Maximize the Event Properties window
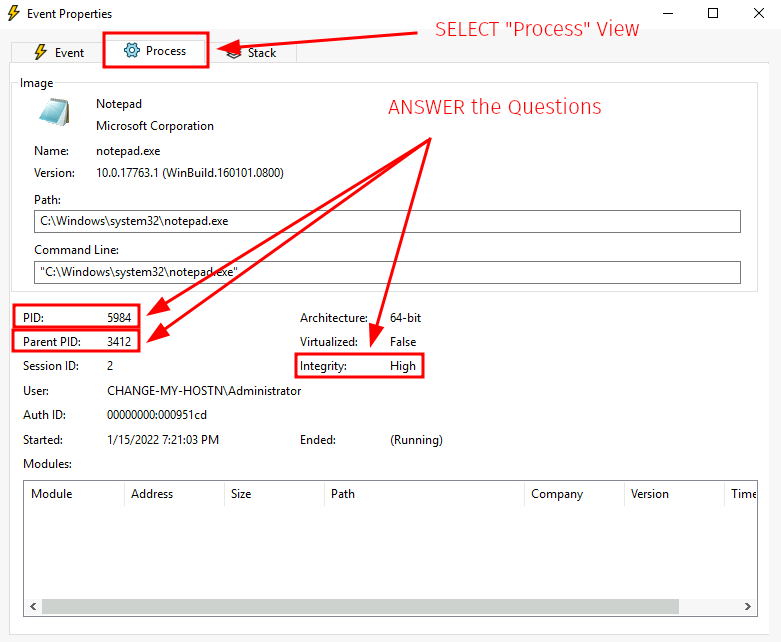781x642 pixels. pos(712,14)
